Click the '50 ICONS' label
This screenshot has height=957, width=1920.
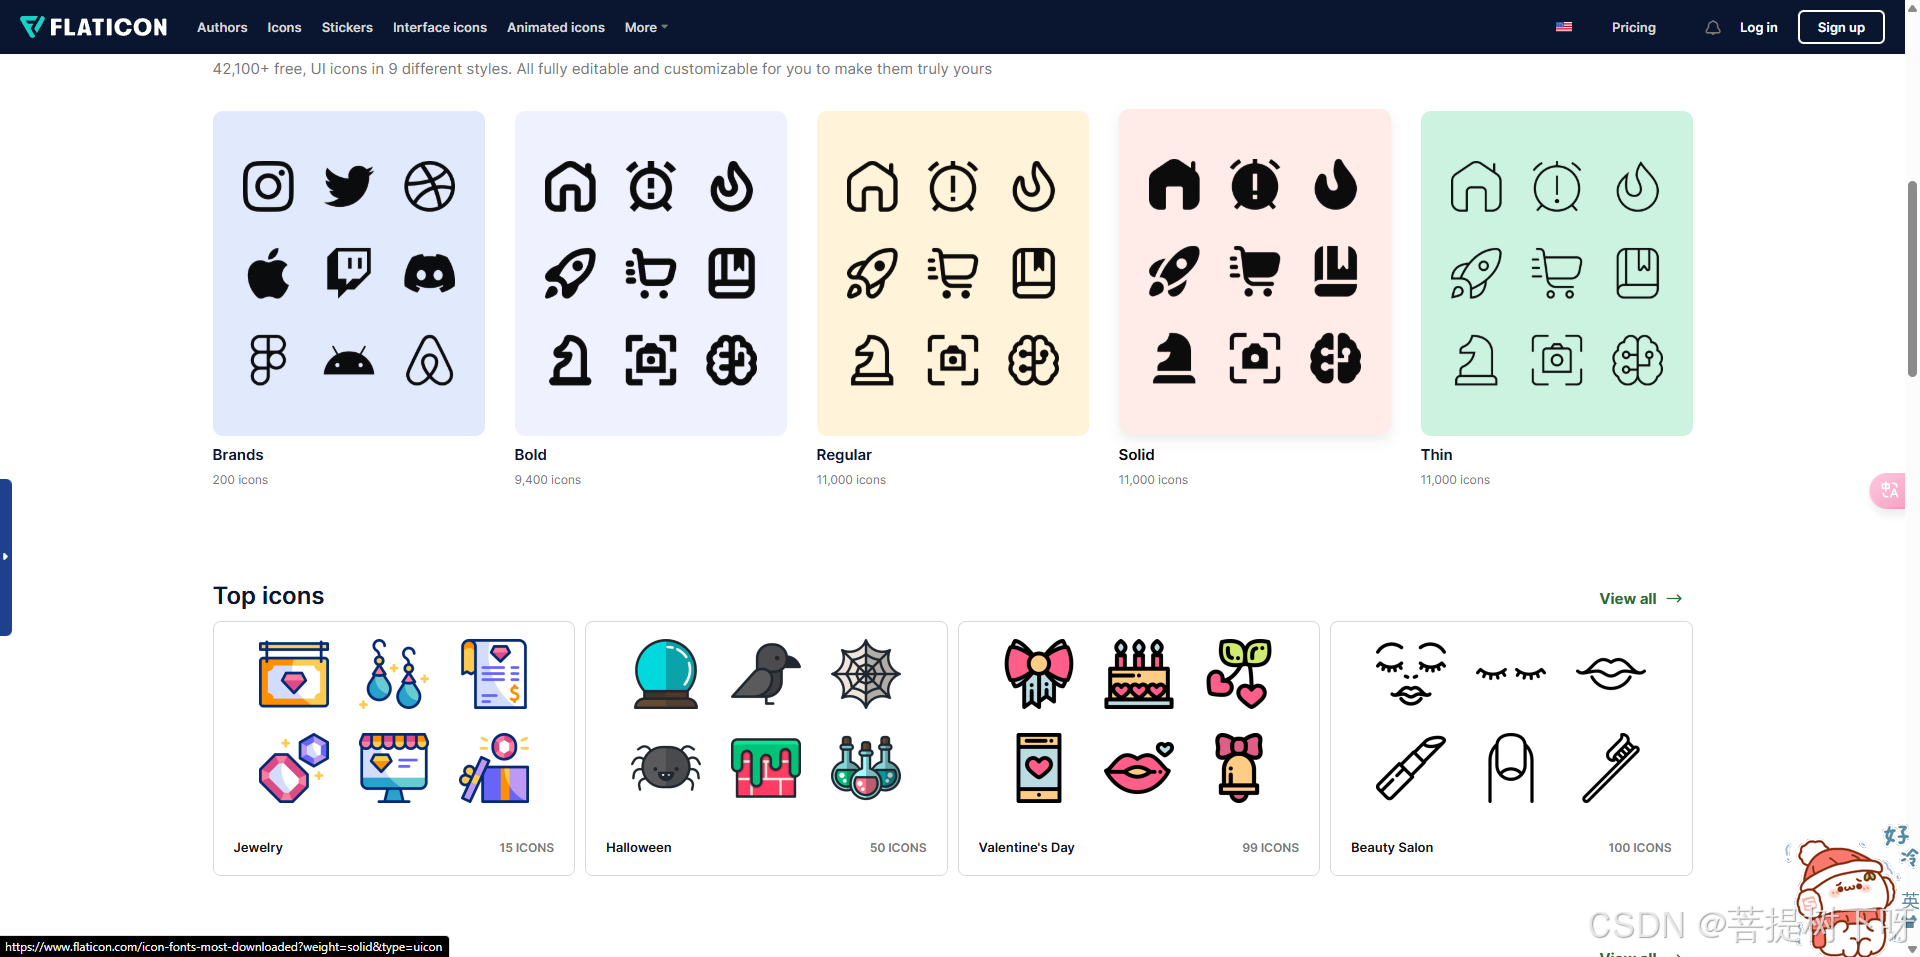click(898, 848)
